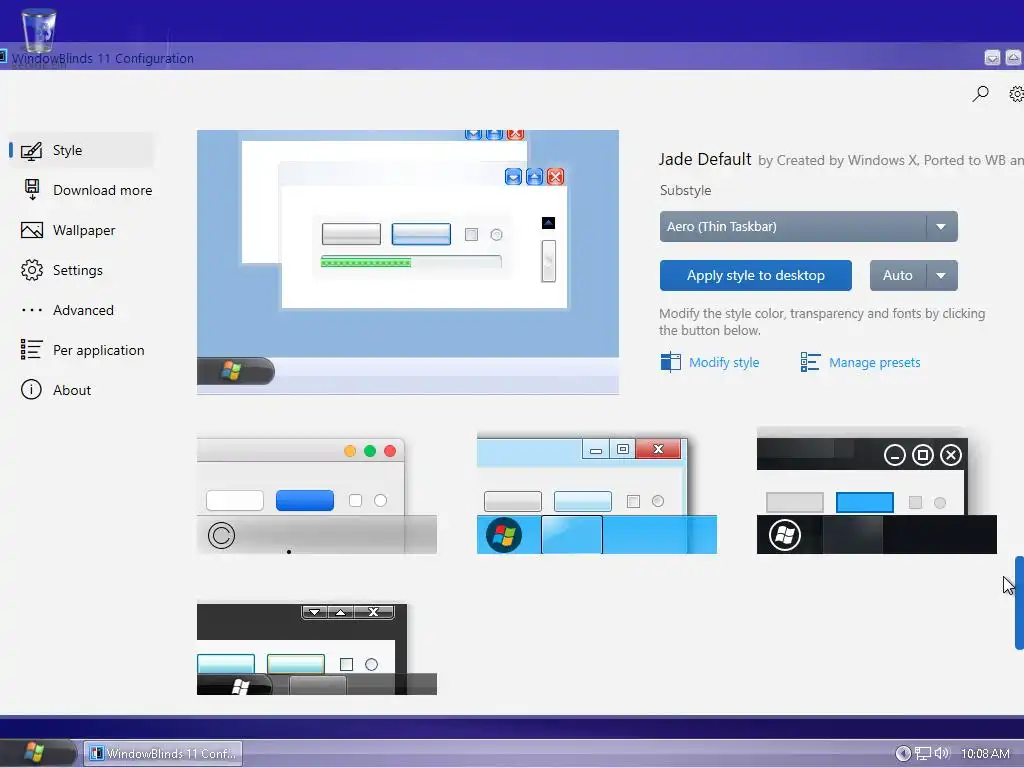Click the Auto button
The image size is (1024, 768).
coord(898,276)
